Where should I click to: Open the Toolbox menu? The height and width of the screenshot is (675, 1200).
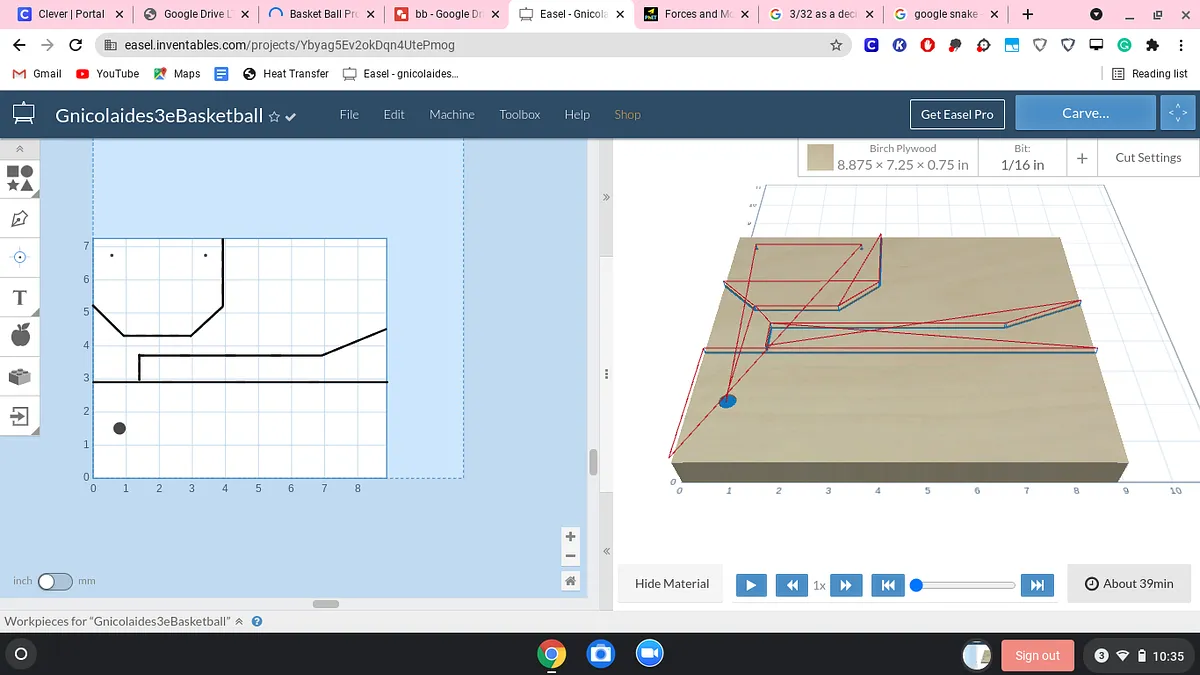click(x=520, y=114)
